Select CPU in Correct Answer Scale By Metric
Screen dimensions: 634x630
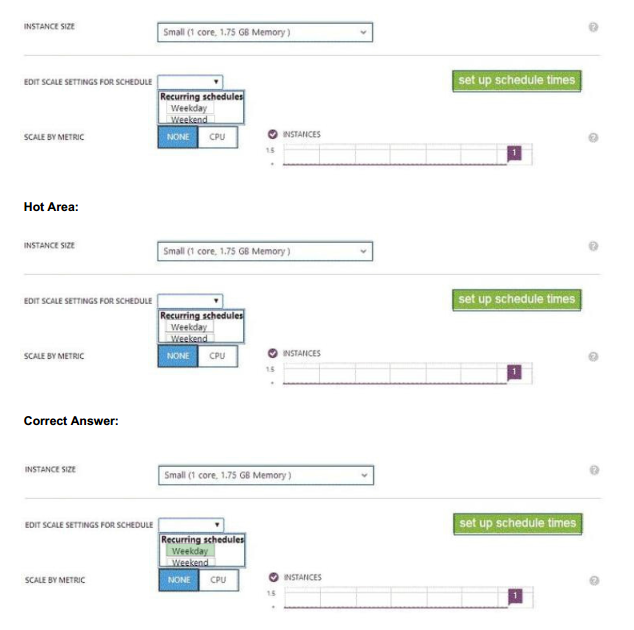point(218,580)
